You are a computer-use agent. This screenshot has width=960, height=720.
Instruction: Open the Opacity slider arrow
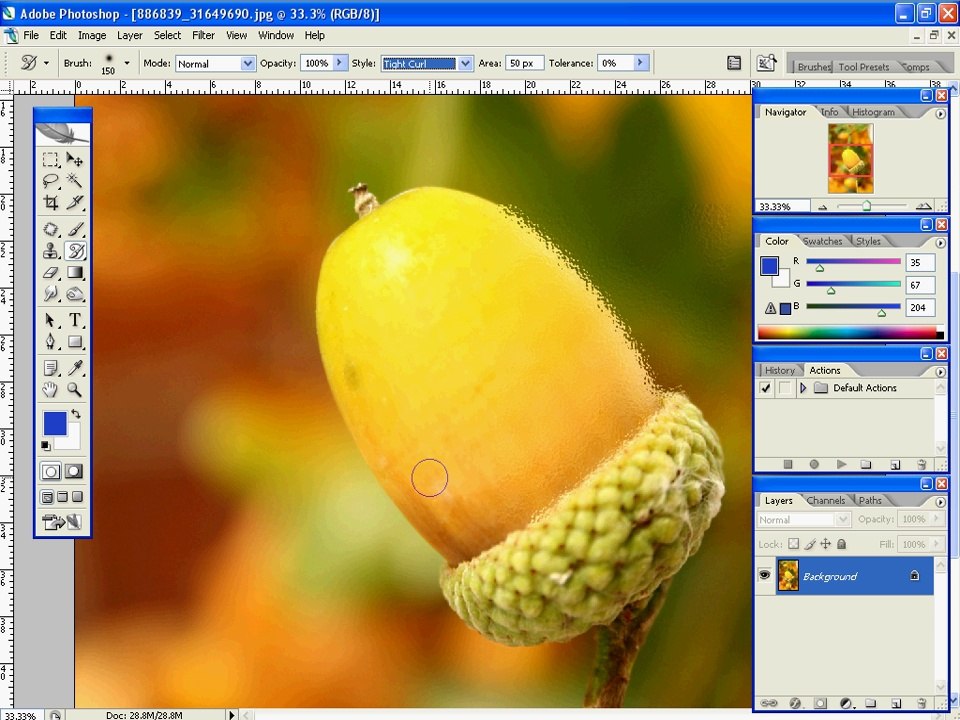tap(340, 62)
